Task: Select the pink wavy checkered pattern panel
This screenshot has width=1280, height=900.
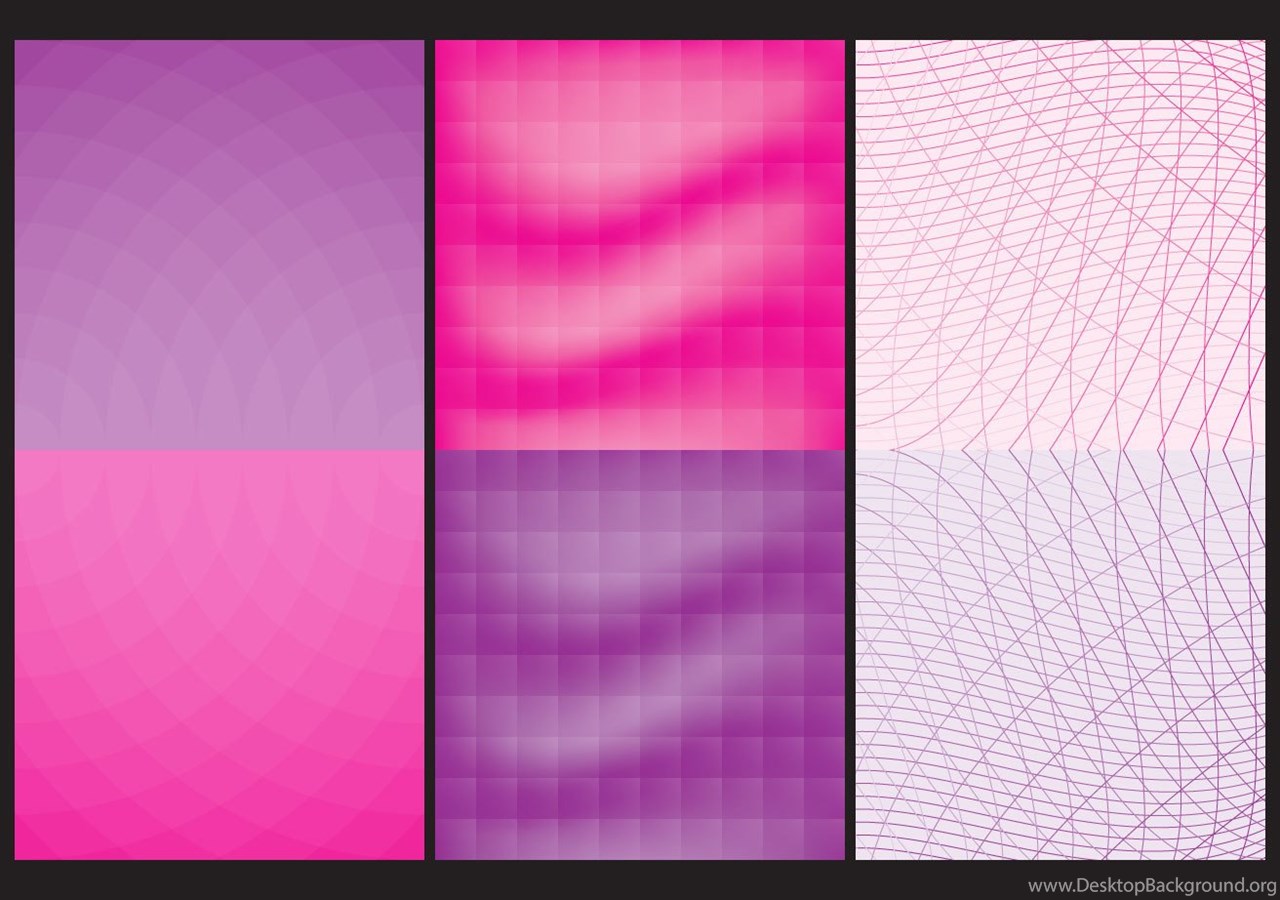Action: coord(640,245)
